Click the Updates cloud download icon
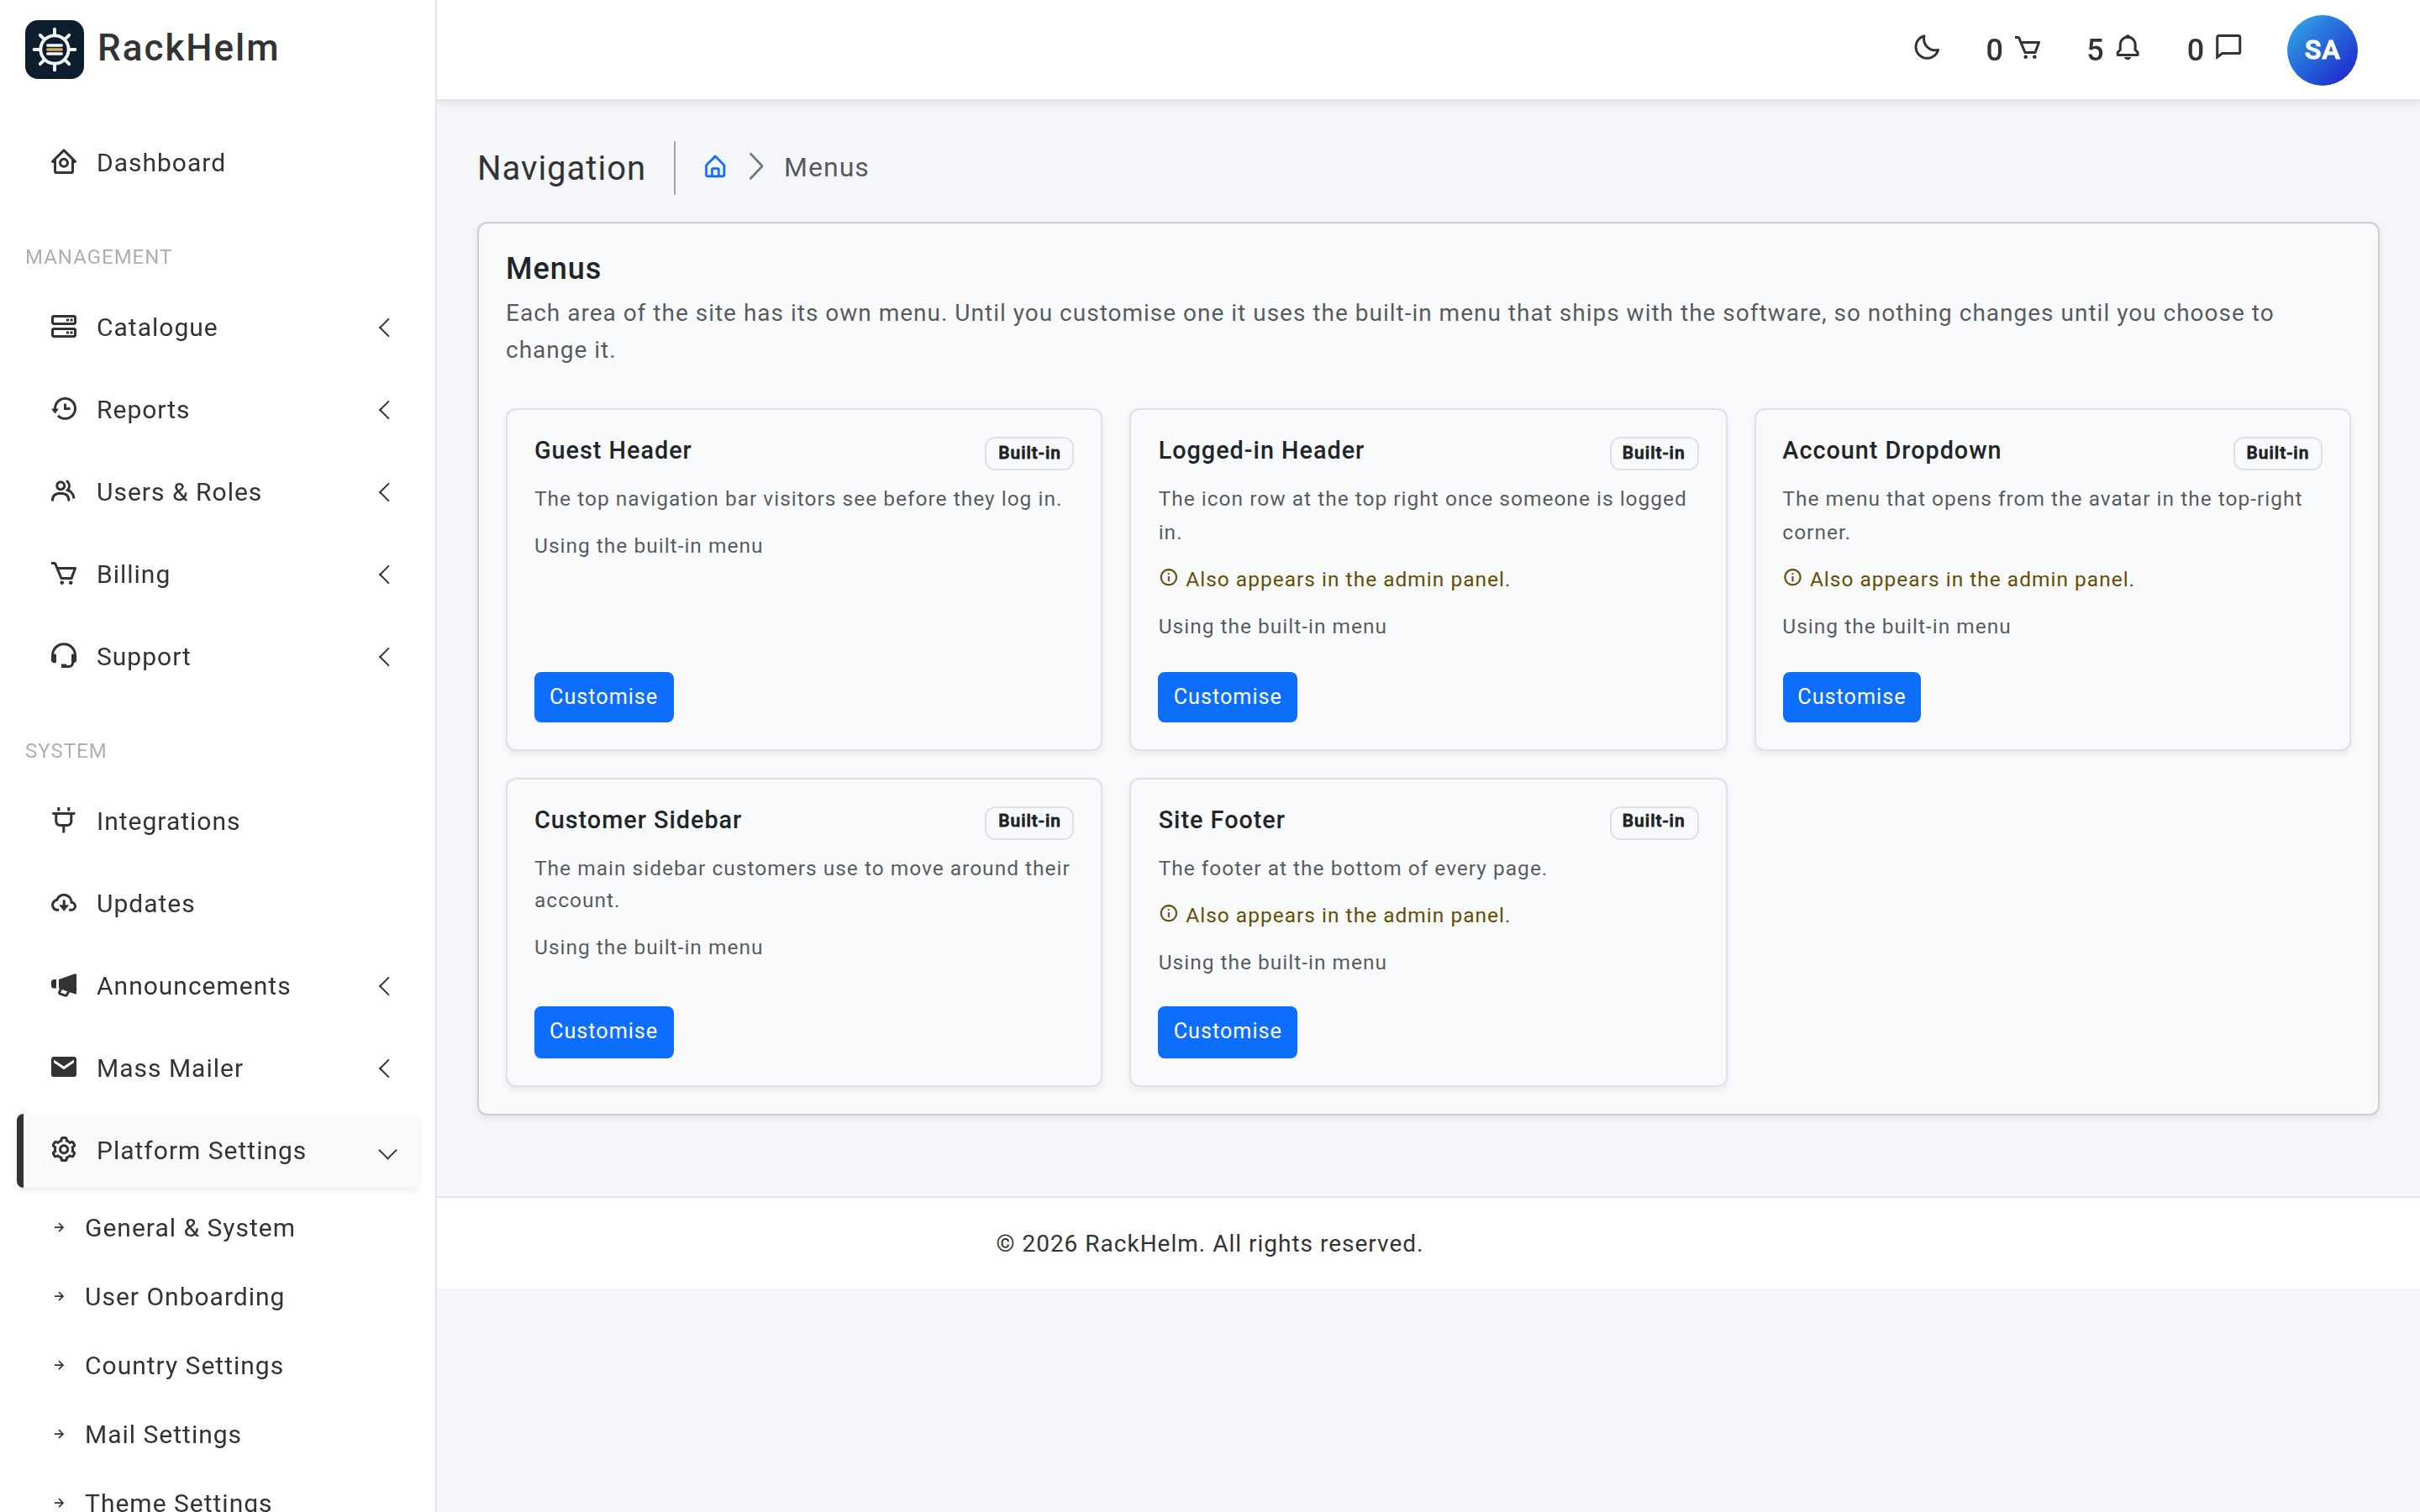 click(x=64, y=903)
